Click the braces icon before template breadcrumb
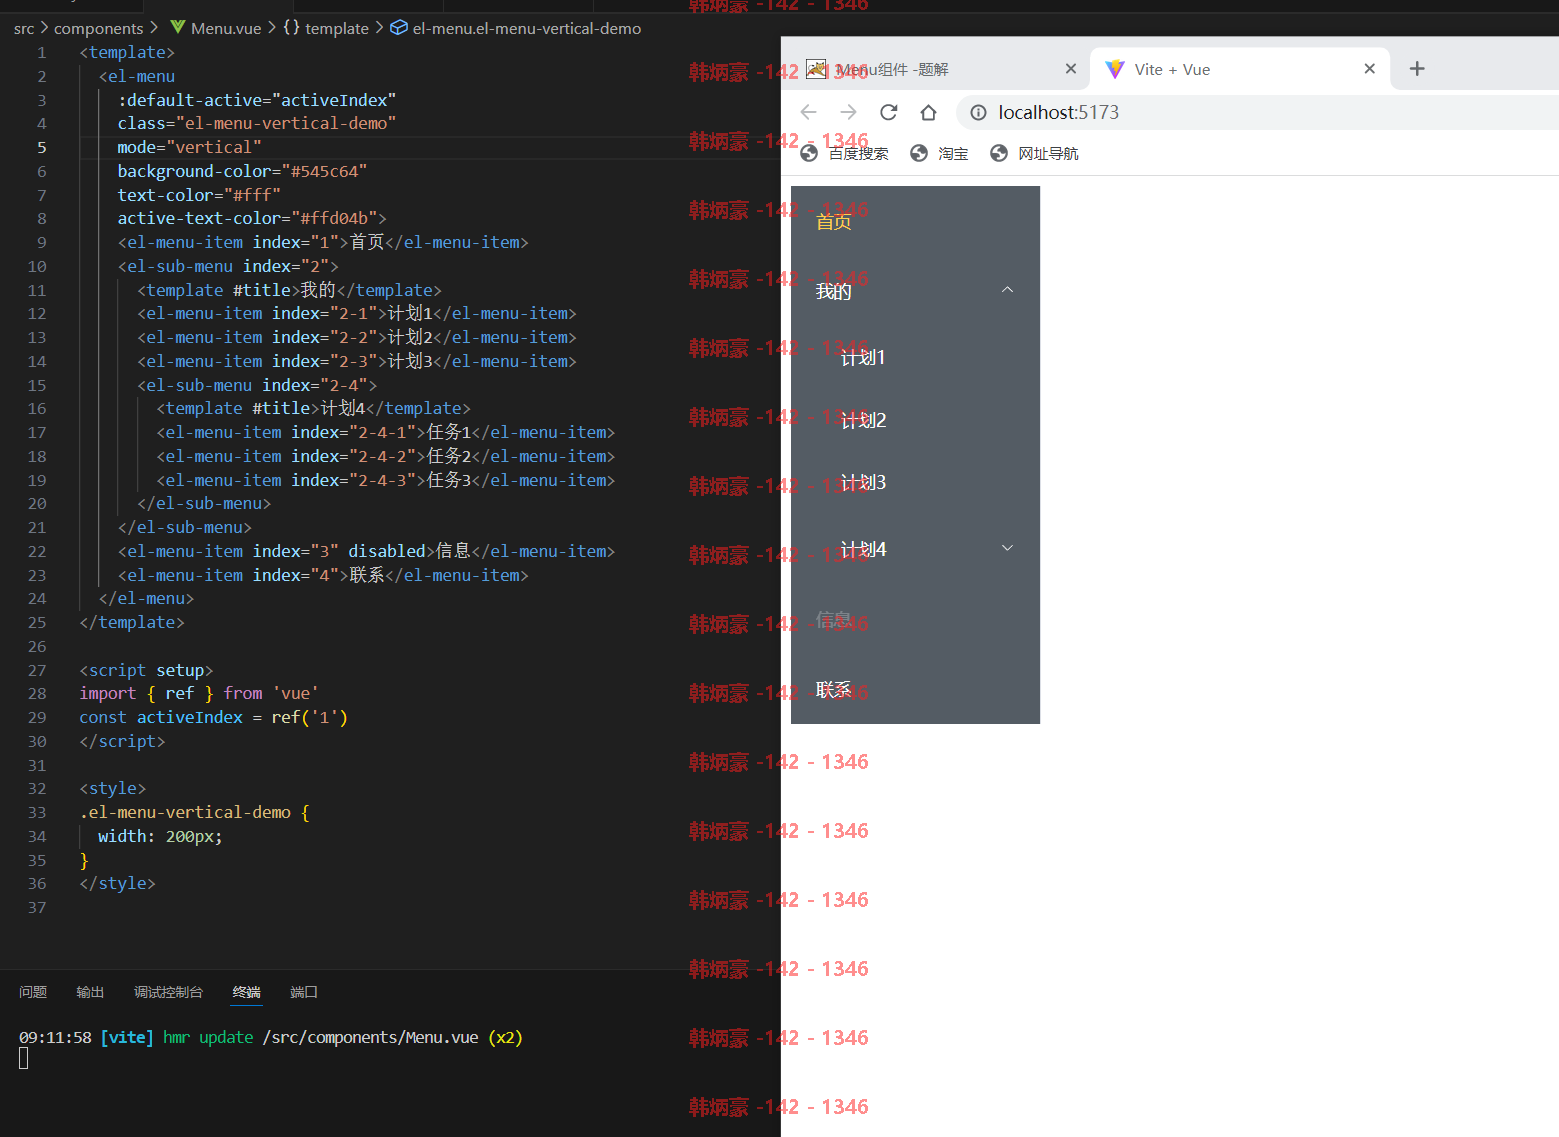1559x1137 pixels. point(291,28)
